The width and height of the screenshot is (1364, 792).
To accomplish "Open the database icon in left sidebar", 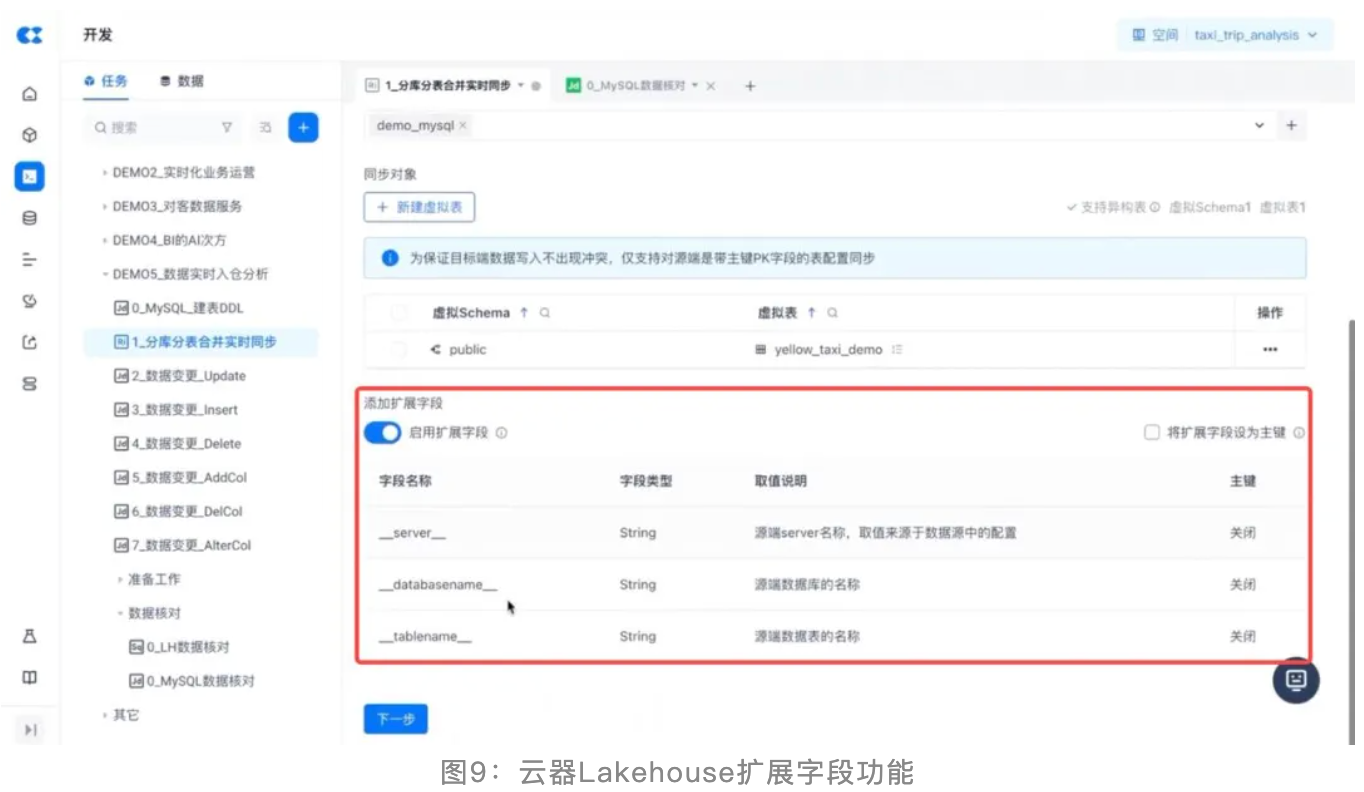I will click(30, 218).
